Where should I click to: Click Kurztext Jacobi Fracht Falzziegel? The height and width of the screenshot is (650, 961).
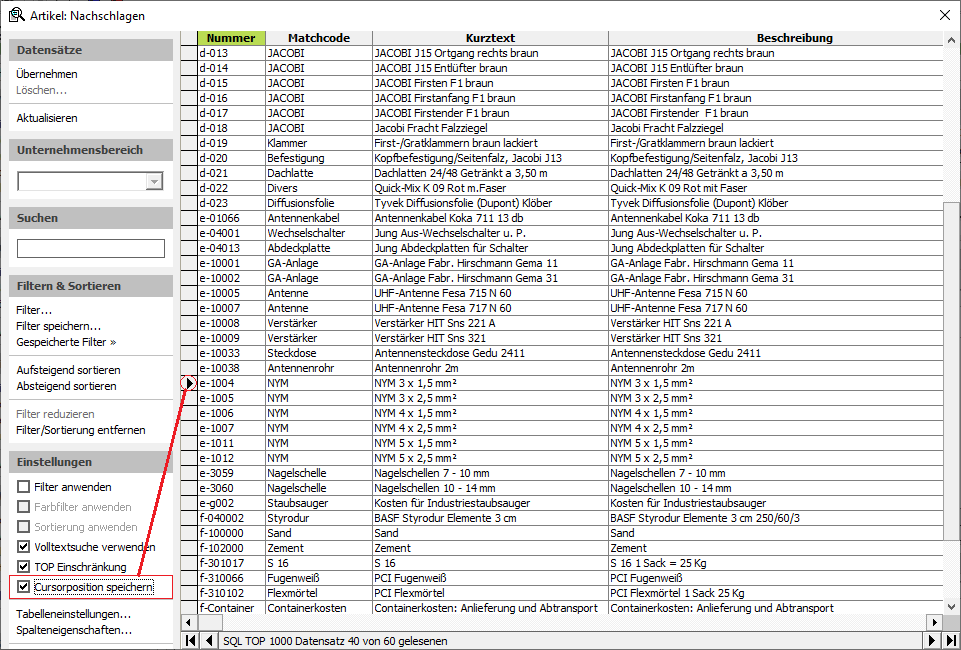coord(490,128)
